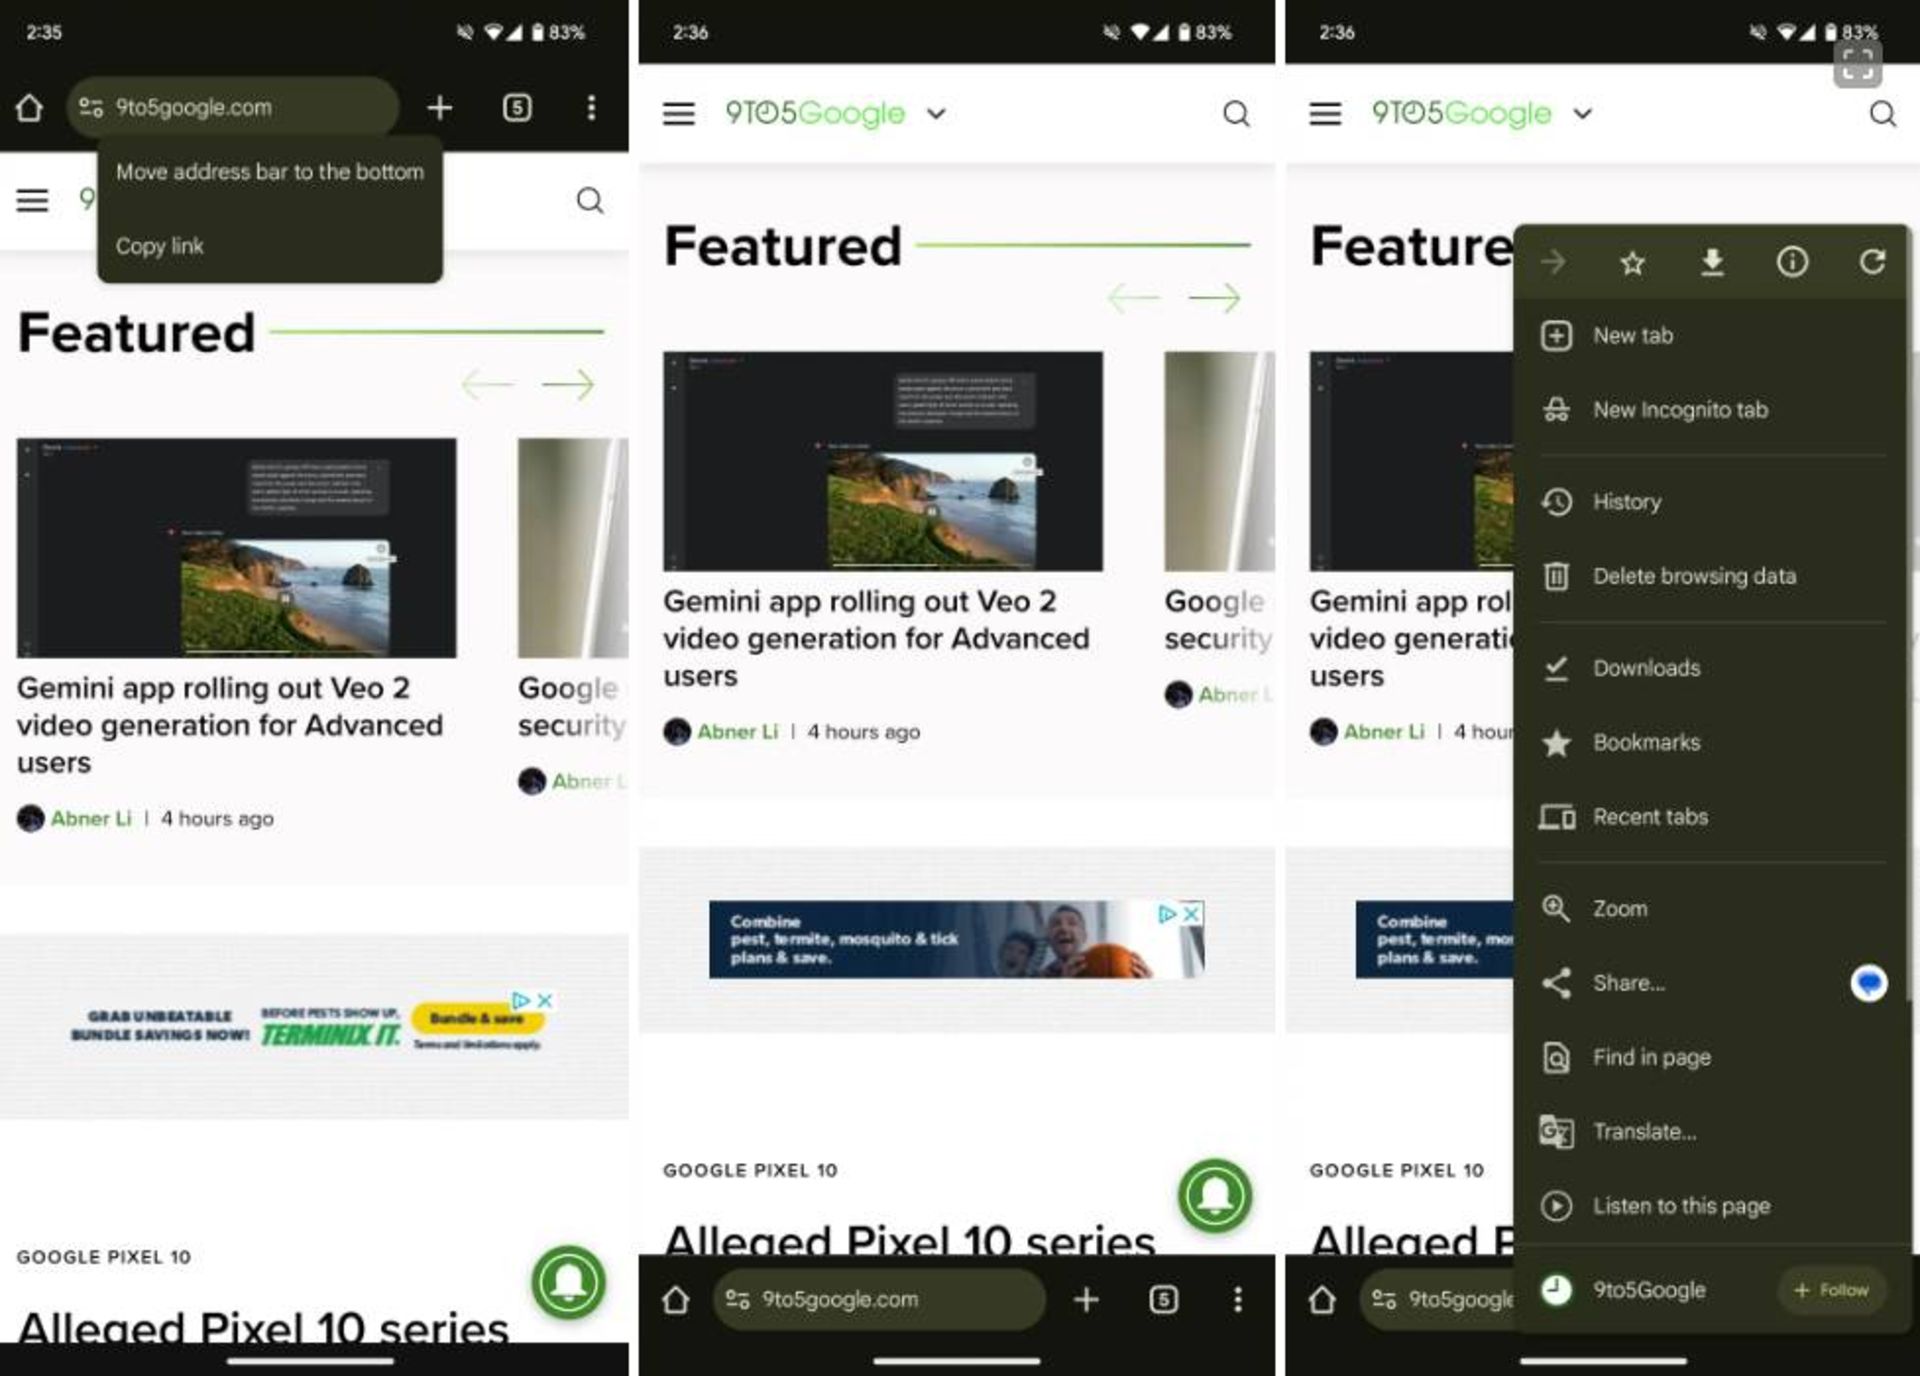
Task: Expand the 9to5Google site chevron in the middle screenshot
Action: (936, 114)
